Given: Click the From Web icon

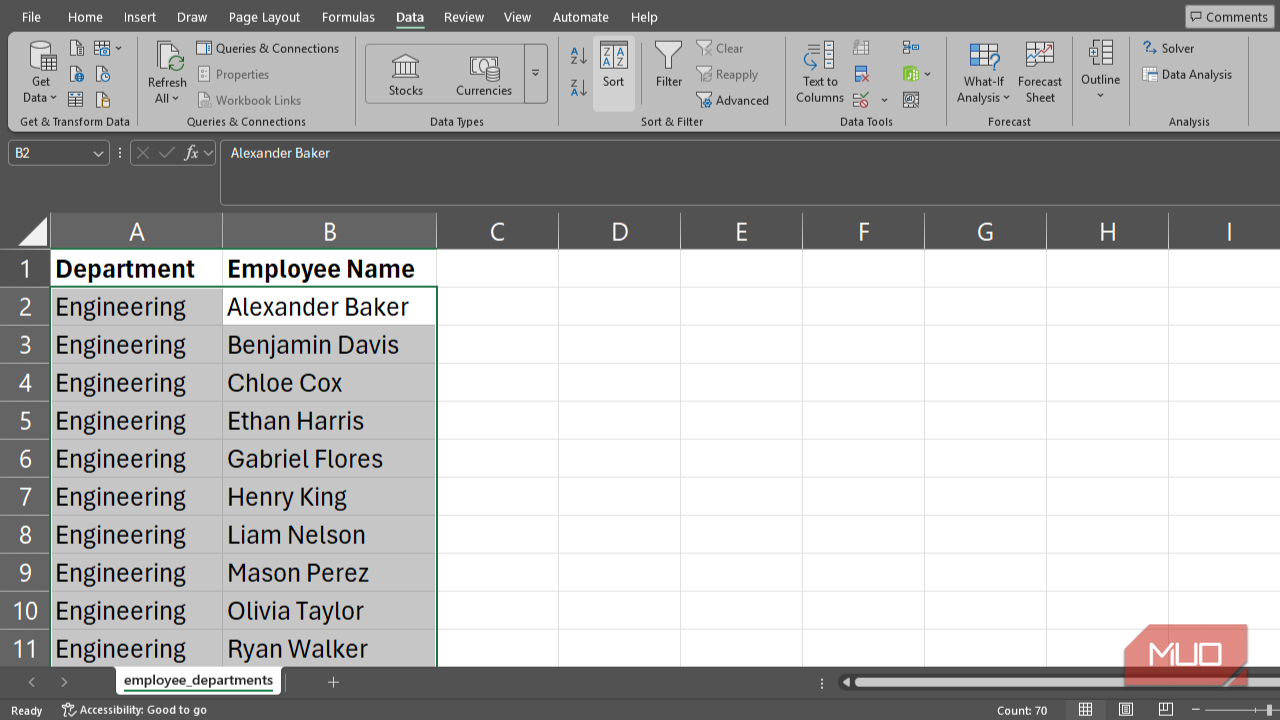Looking at the screenshot, I should [x=77, y=74].
